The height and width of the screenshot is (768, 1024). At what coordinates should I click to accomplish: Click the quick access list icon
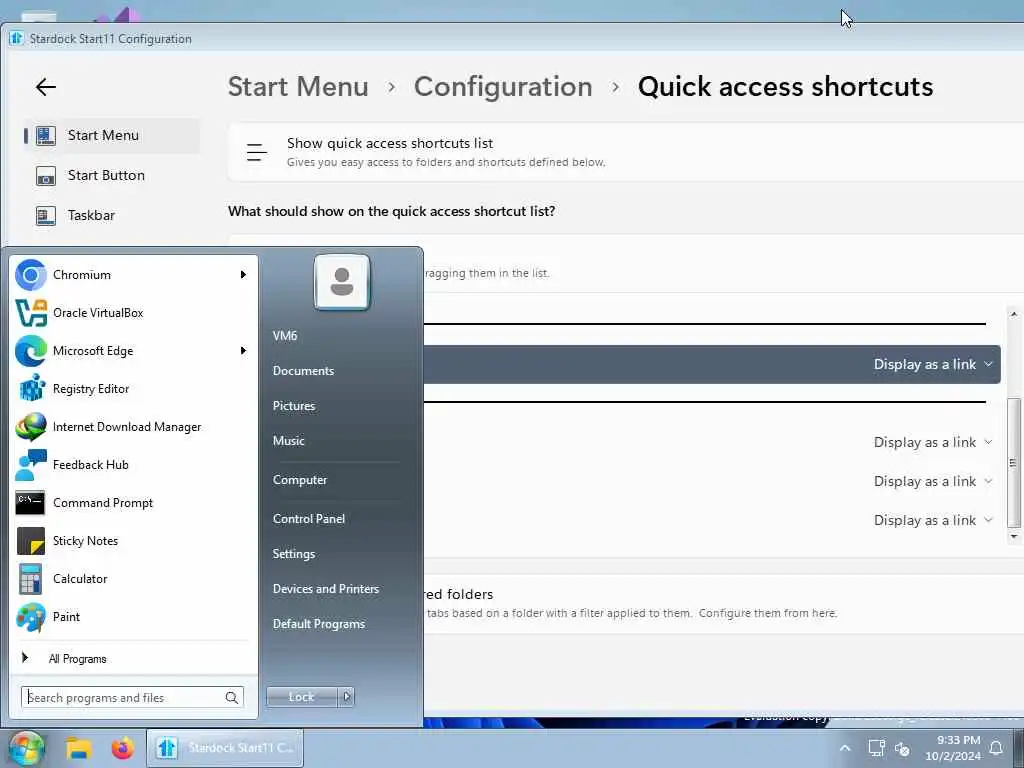click(257, 152)
